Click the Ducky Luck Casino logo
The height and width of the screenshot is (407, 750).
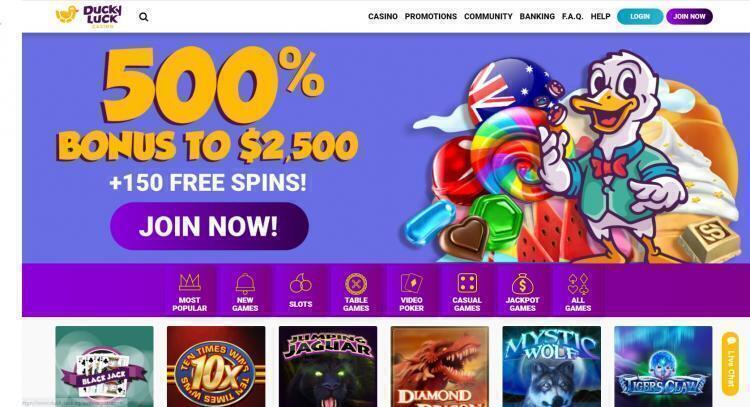coord(89,16)
